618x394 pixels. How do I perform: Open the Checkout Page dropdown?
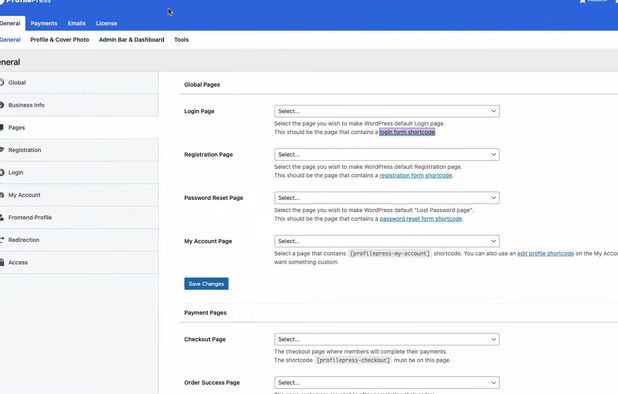tap(387, 339)
